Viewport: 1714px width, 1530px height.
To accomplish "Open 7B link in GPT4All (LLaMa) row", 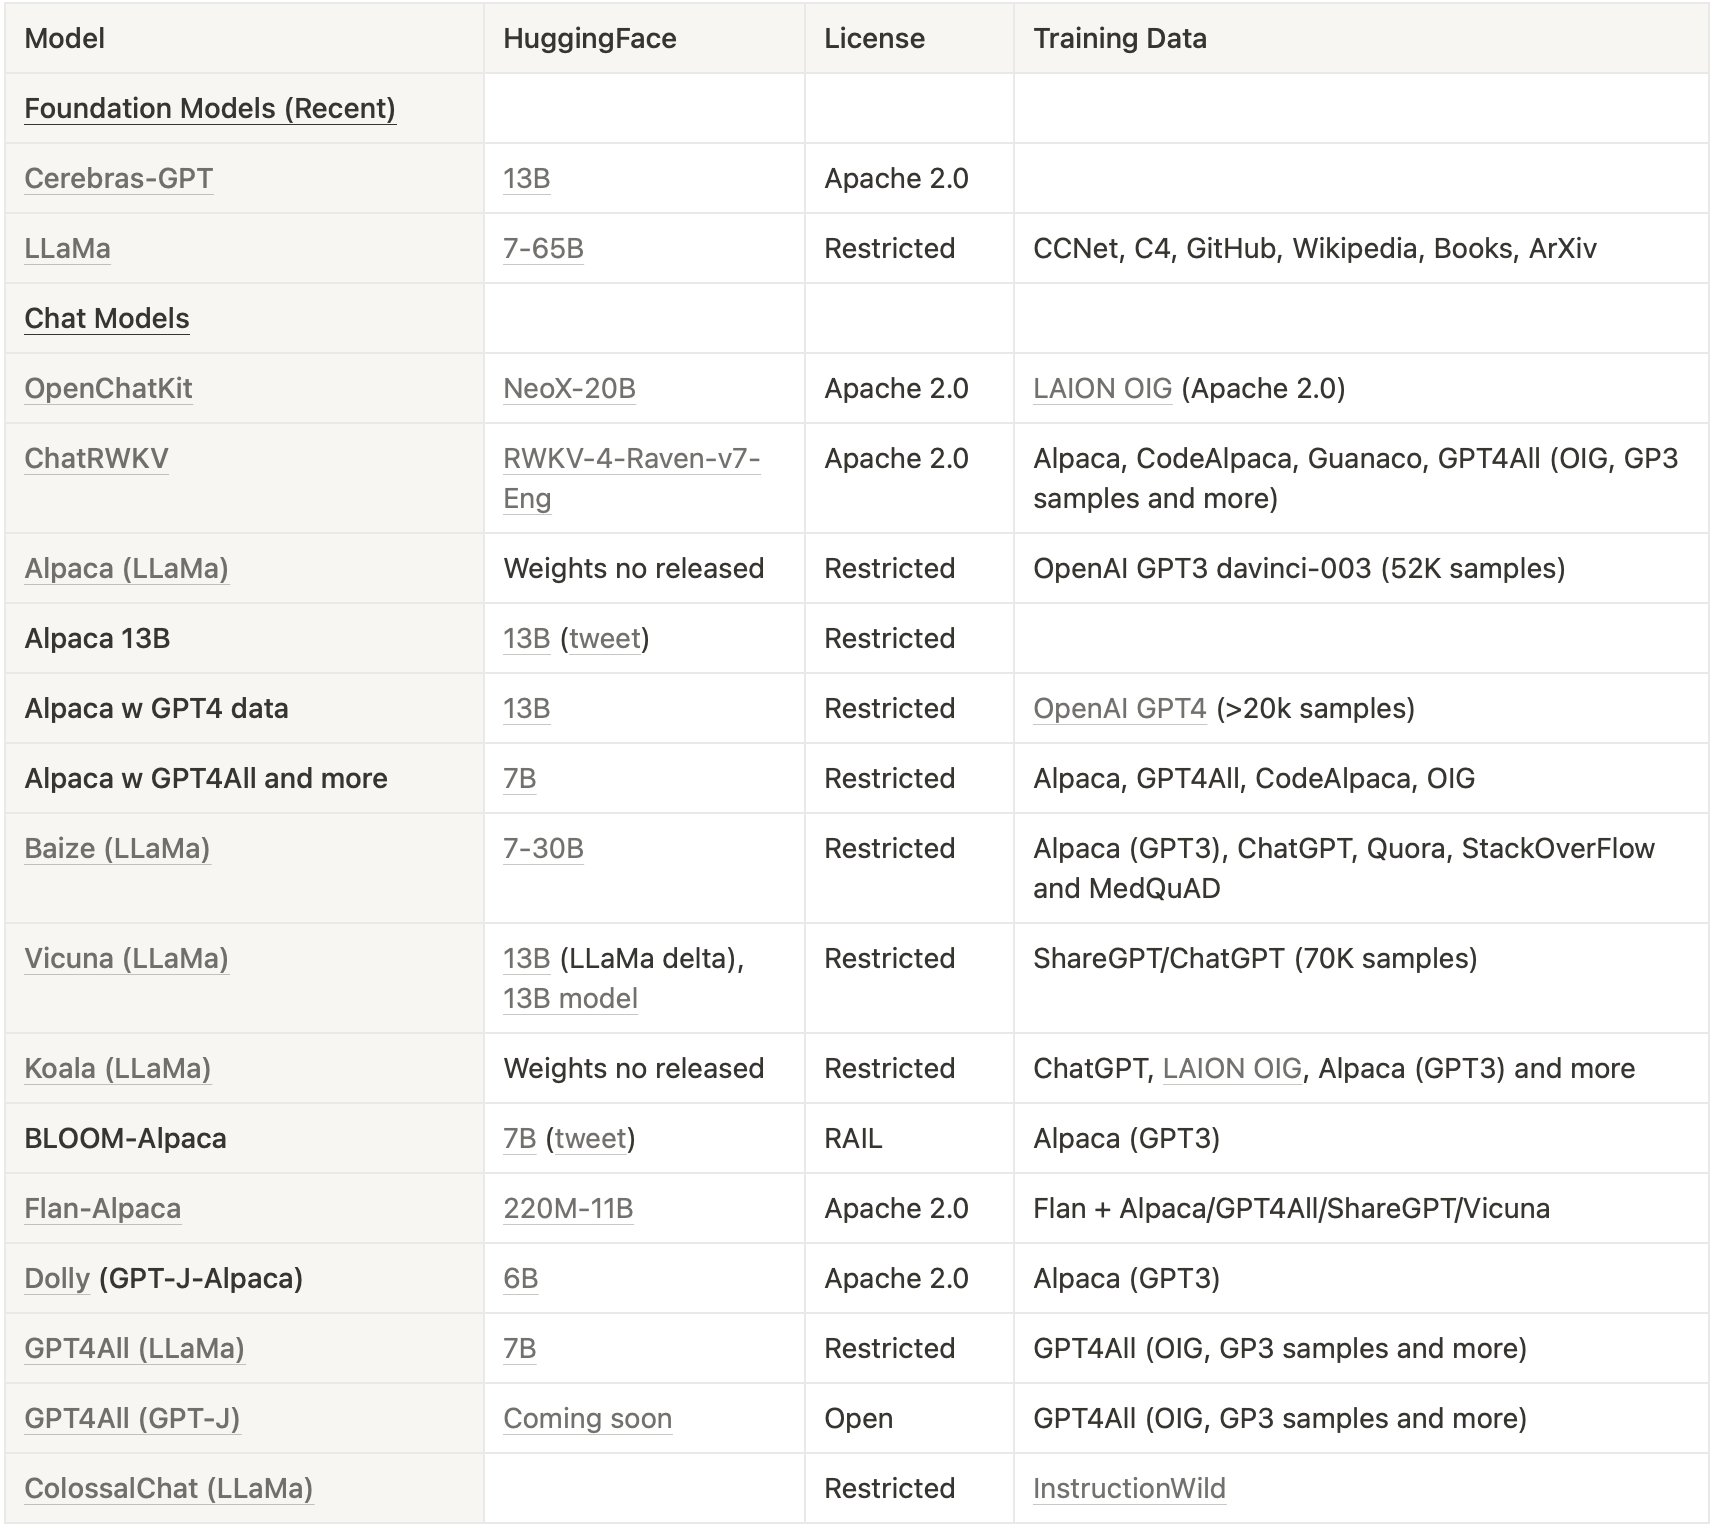I will coord(519,1348).
